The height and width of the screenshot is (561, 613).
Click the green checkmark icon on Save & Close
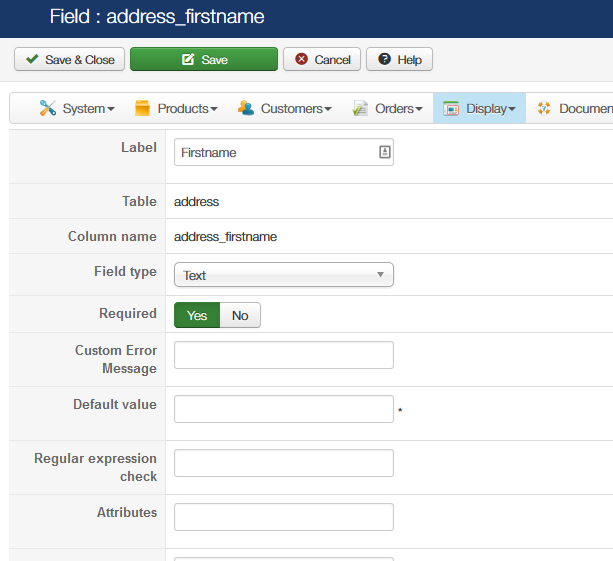click(32, 59)
